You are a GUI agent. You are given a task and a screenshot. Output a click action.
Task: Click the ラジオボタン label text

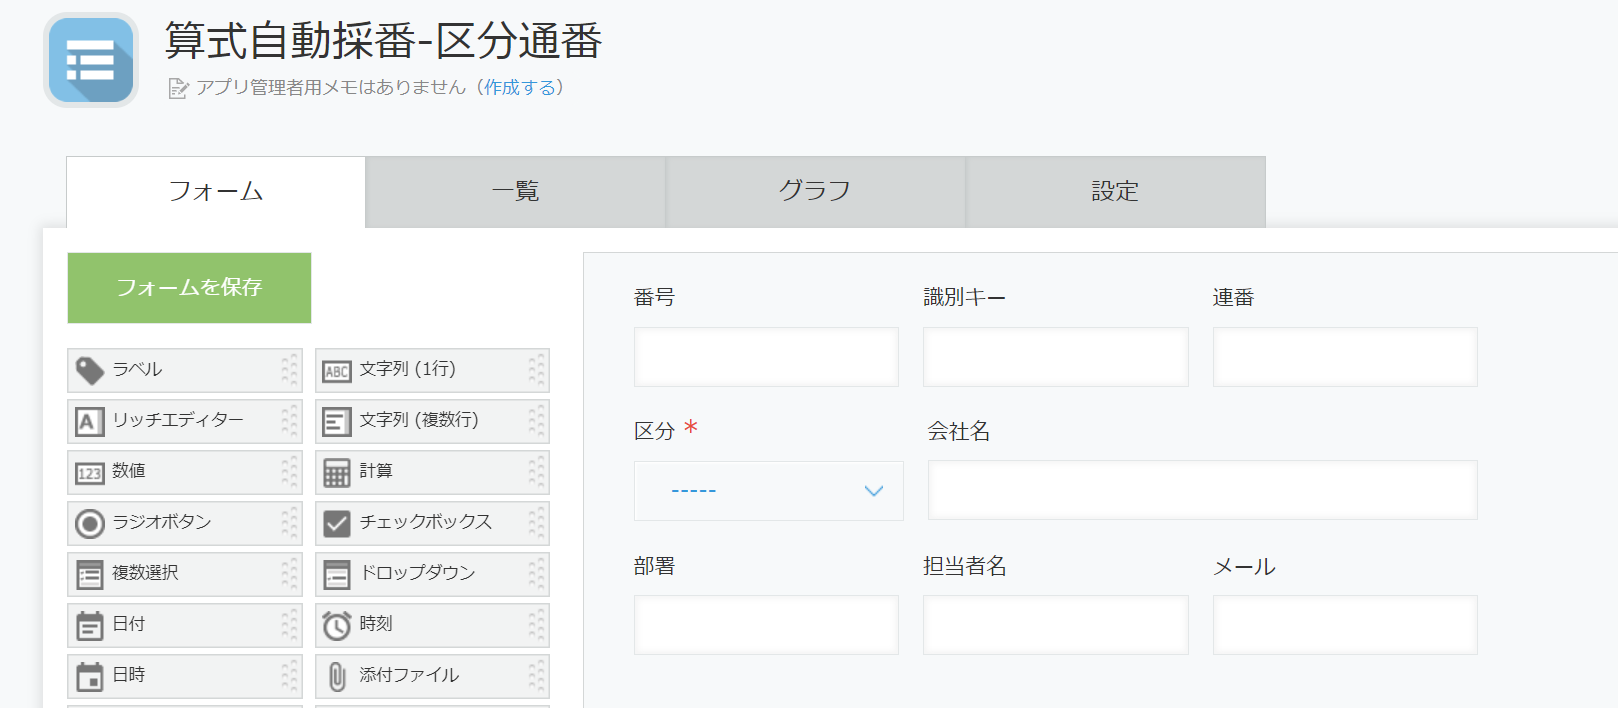(161, 522)
